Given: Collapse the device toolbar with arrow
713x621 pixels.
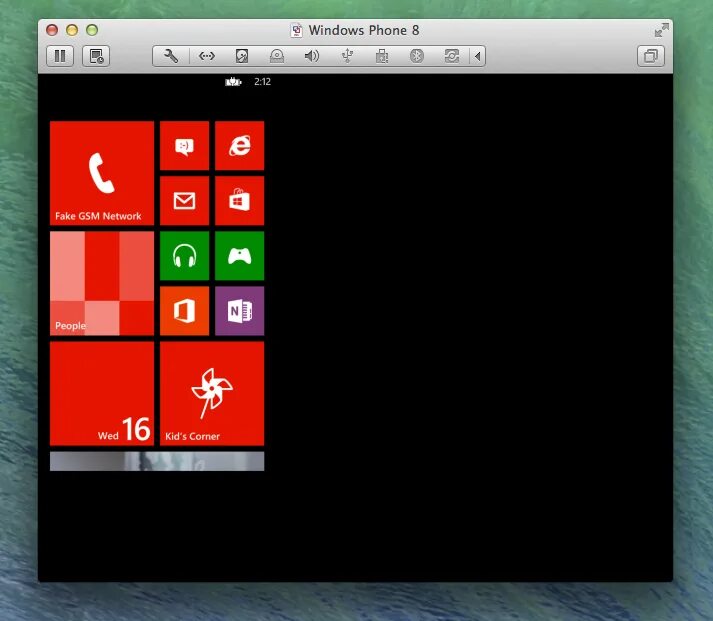Looking at the screenshot, I should (x=477, y=56).
